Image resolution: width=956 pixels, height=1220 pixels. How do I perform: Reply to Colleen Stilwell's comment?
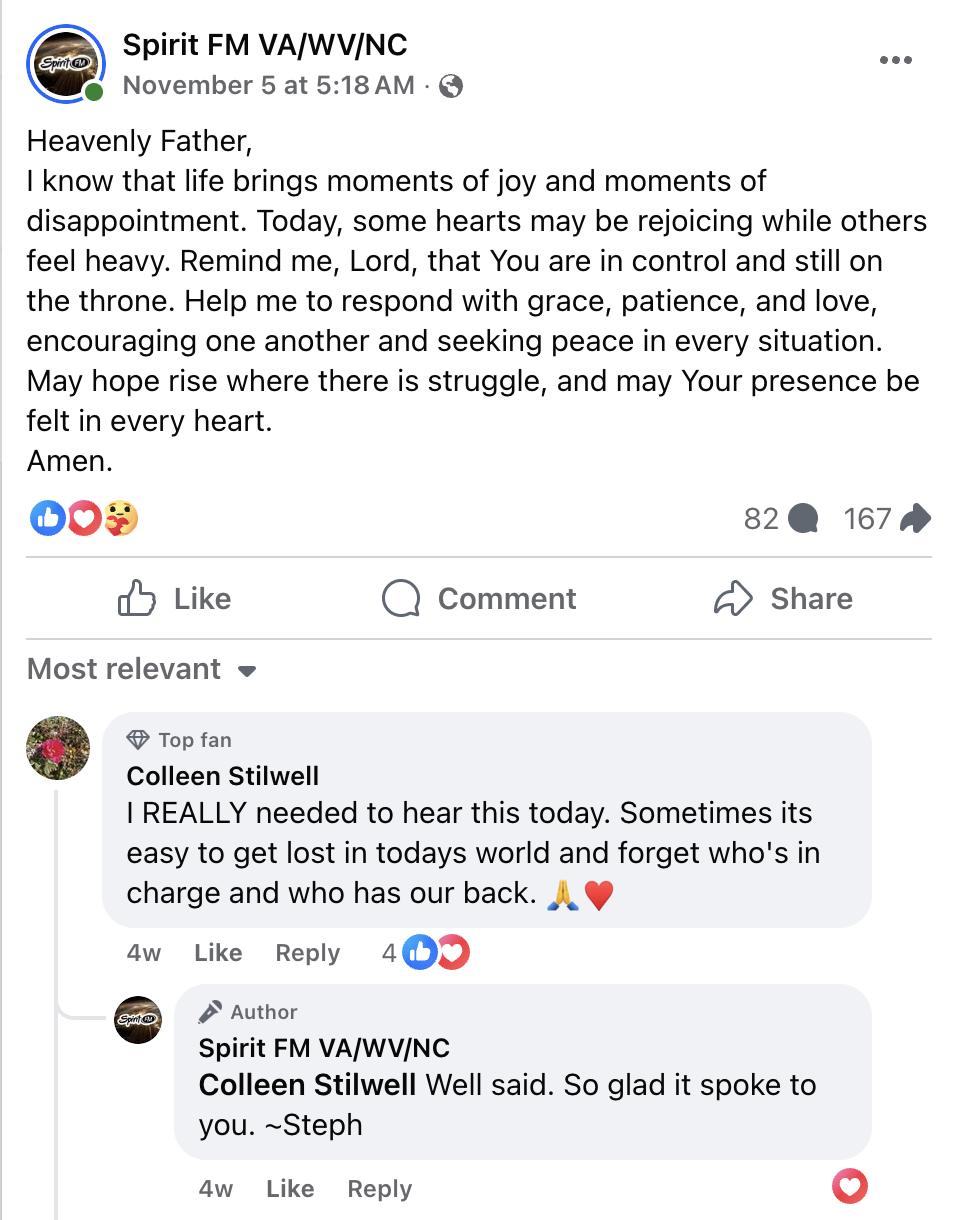click(307, 953)
